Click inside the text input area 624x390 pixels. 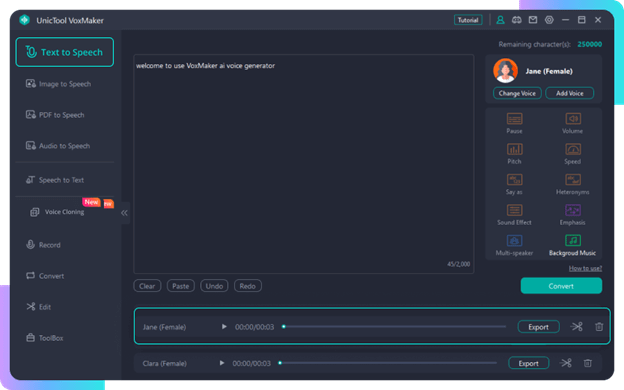coord(304,164)
